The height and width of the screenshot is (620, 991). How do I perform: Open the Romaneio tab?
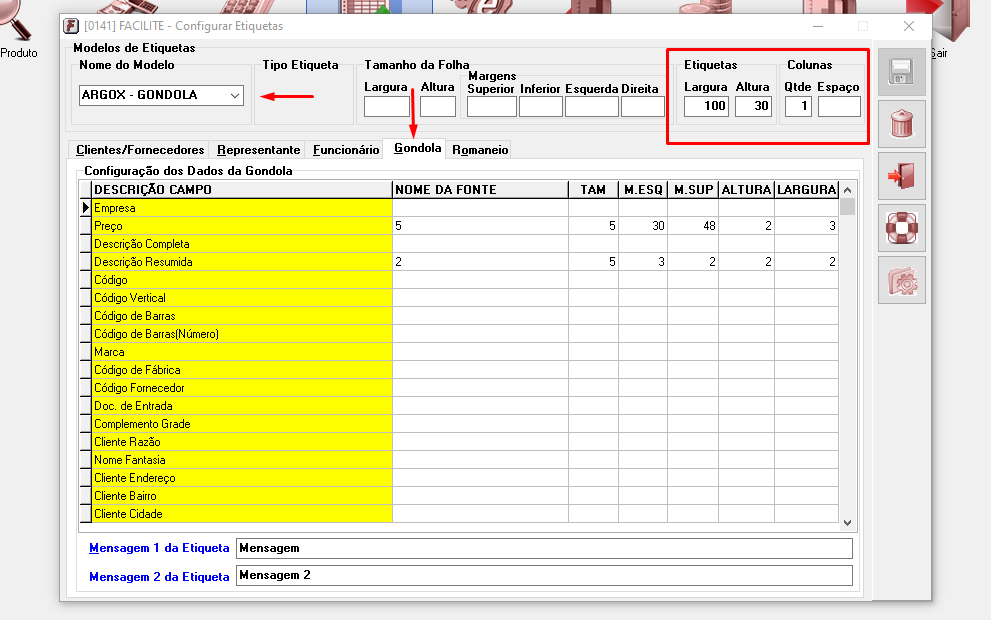tap(480, 150)
